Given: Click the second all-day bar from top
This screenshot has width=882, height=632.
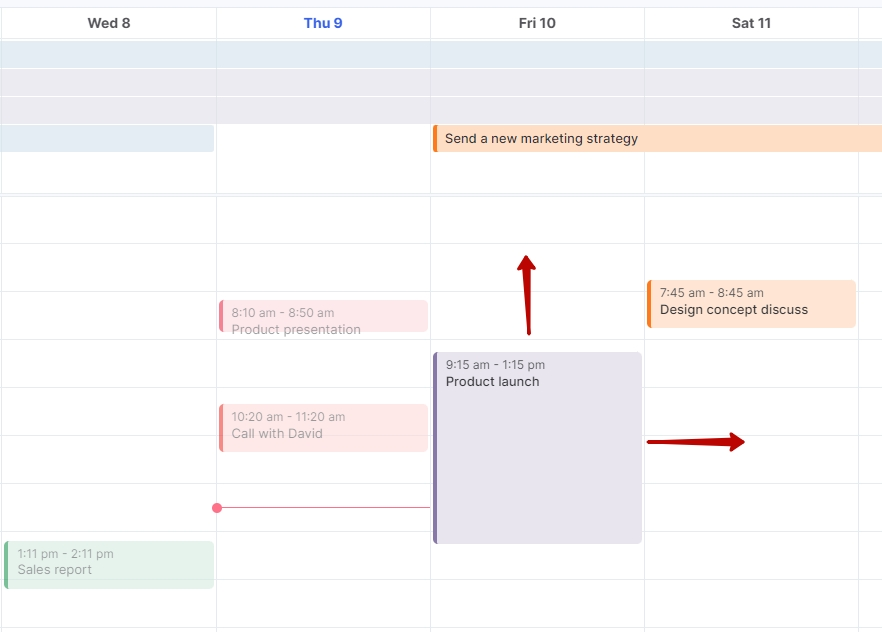Looking at the screenshot, I should pyautogui.click(x=440, y=82).
